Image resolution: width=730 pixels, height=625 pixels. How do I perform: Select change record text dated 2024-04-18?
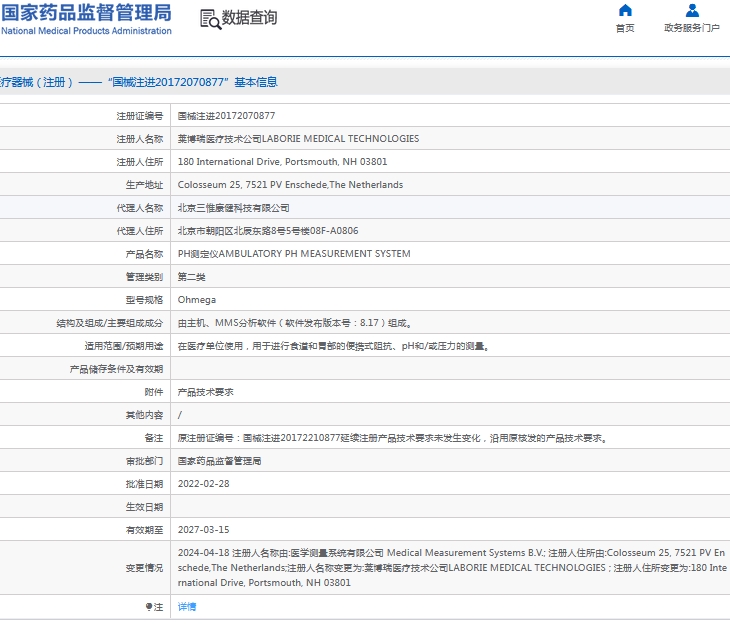452,568
